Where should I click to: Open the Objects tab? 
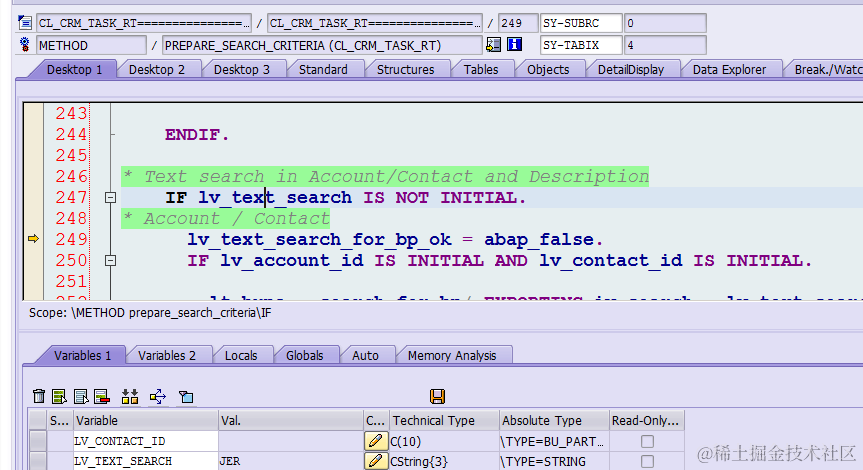(548, 69)
